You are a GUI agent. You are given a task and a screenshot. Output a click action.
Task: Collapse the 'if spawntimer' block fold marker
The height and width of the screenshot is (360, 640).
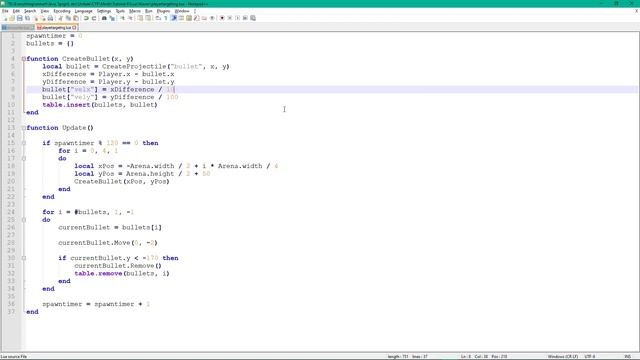[24, 143]
